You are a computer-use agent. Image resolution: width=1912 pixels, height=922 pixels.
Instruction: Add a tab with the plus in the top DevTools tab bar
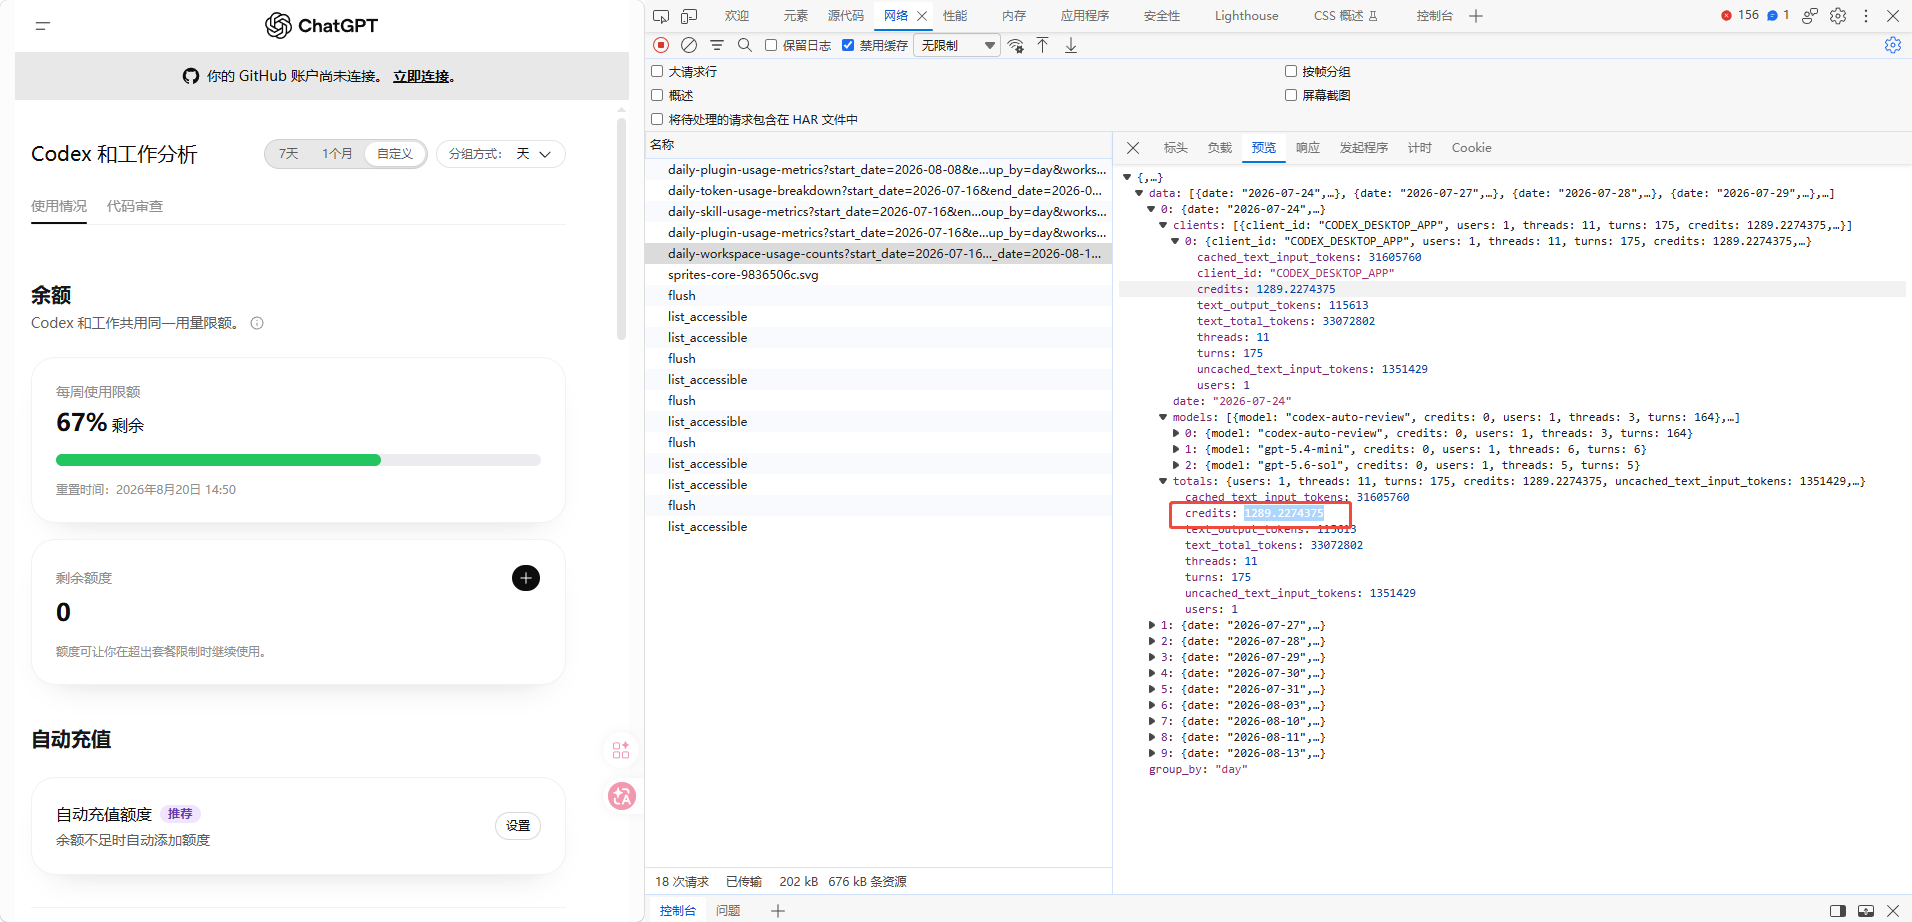[1476, 16]
